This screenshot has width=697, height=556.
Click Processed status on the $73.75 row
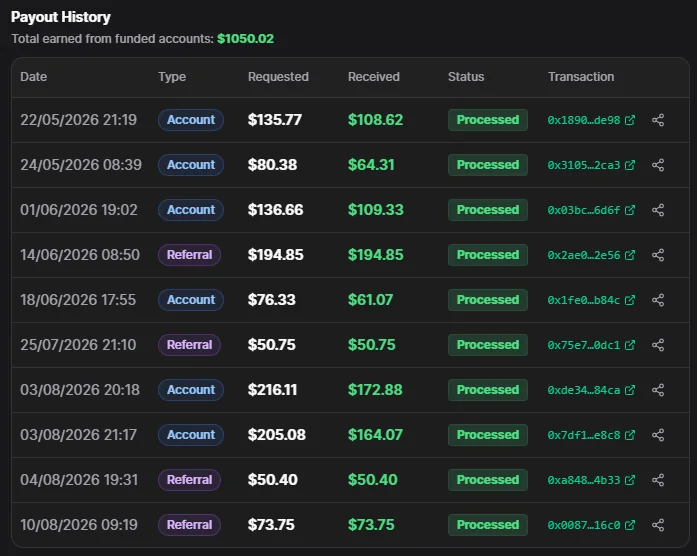488,525
